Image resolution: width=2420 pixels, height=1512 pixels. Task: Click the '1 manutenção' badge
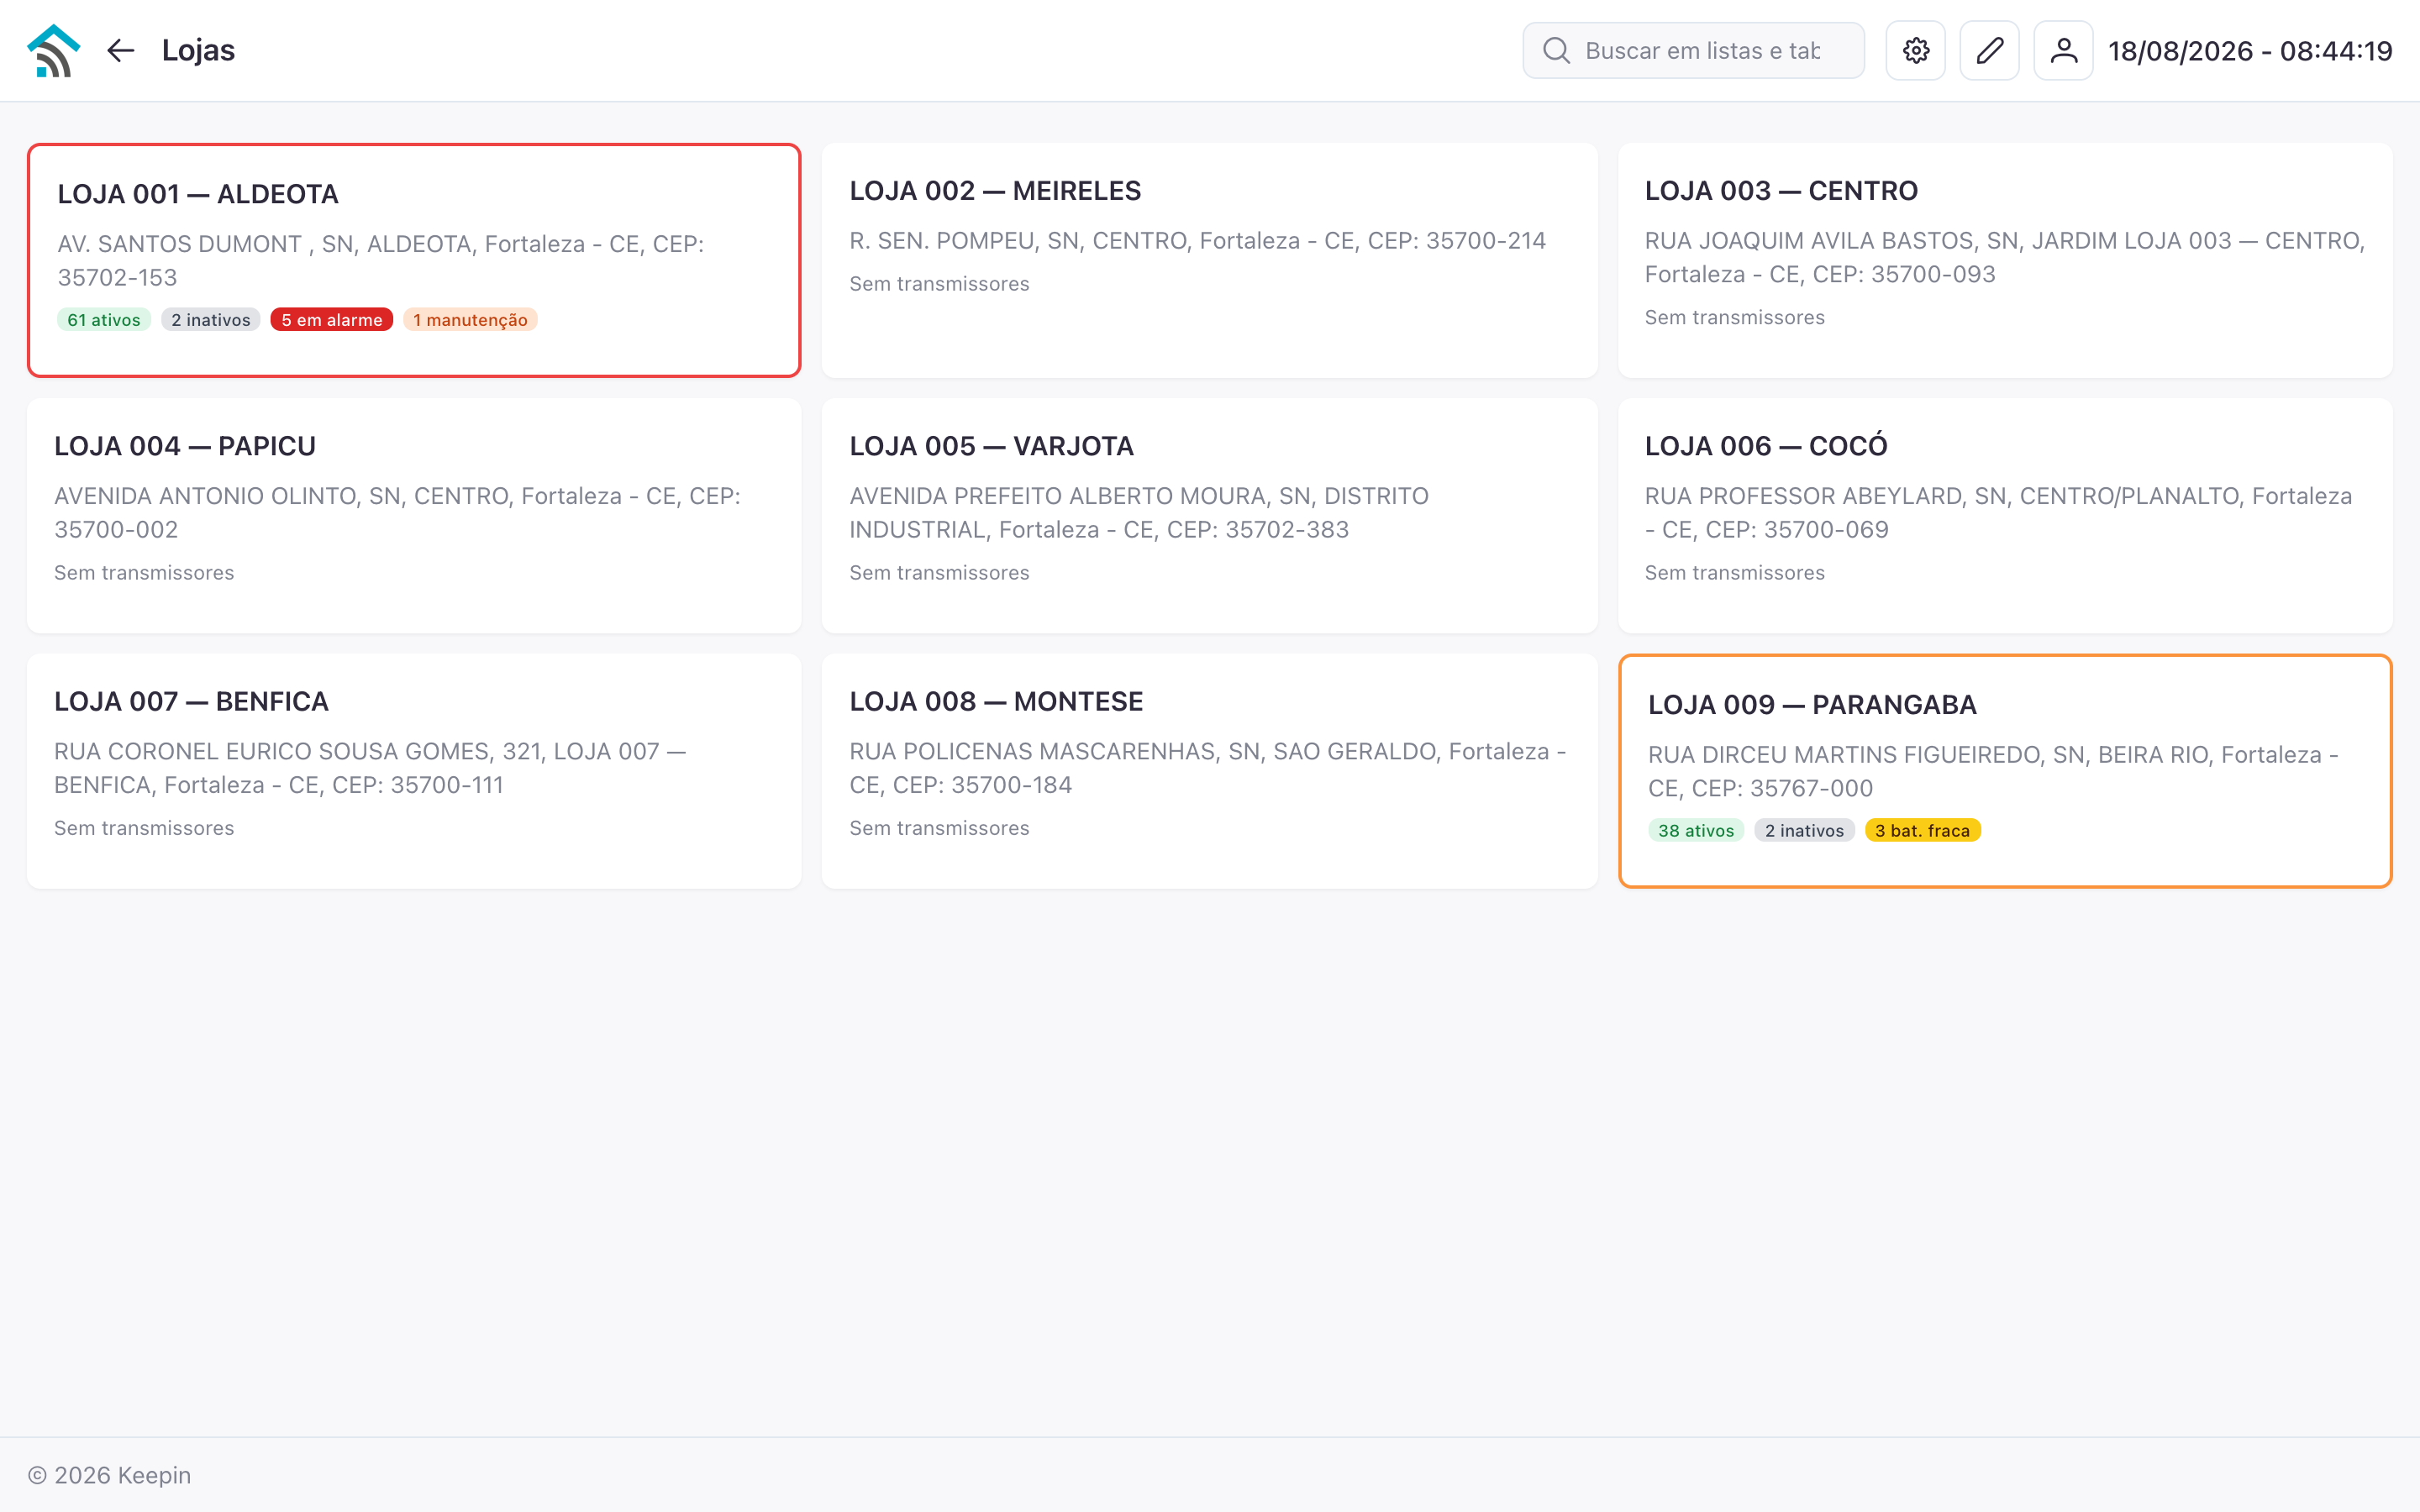pos(470,320)
